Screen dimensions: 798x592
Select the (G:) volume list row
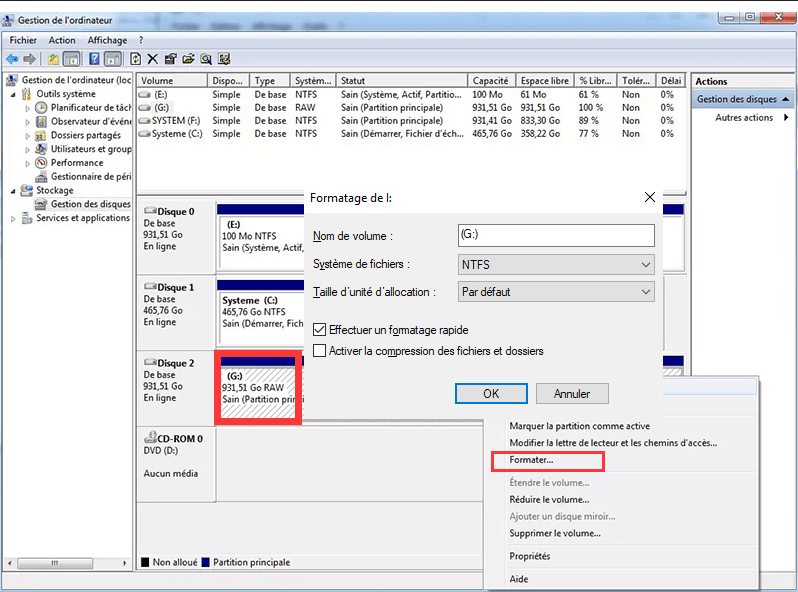coord(411,107)
